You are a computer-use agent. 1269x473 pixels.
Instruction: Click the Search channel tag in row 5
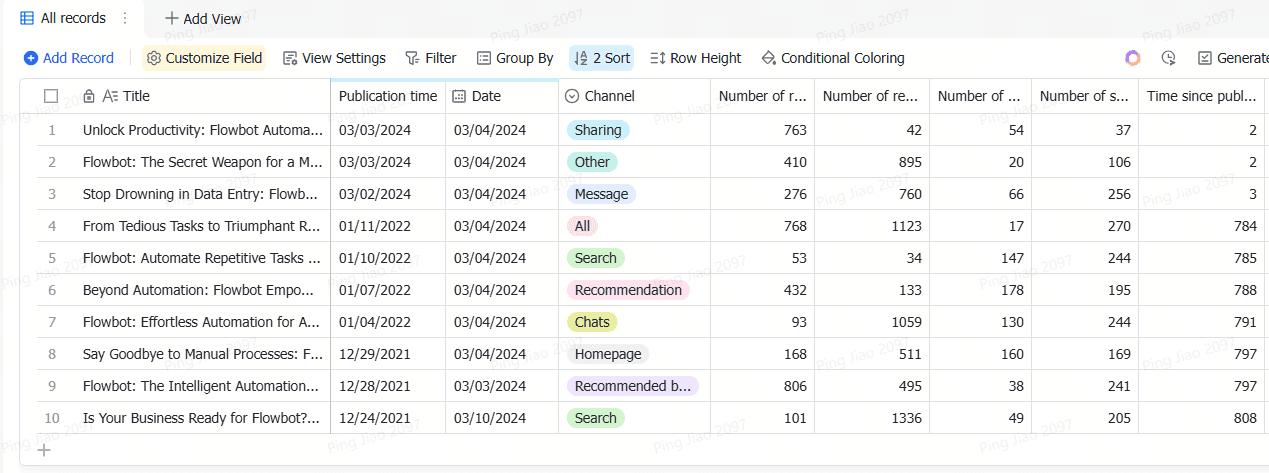pyautogui.click(x=595, y=258)
